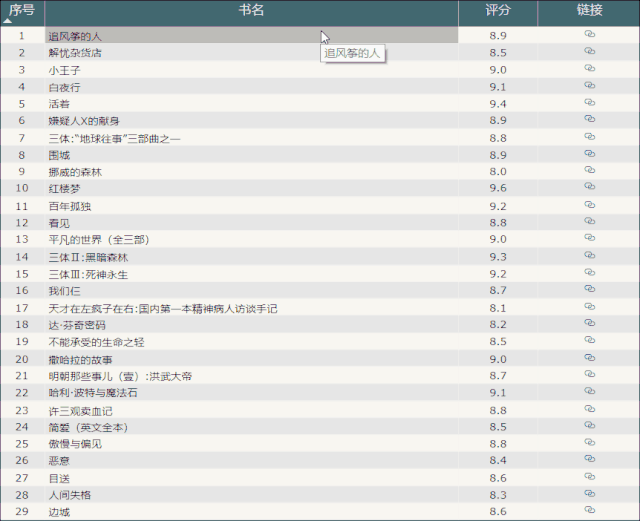Image resolution: width=640 pixels, height=521 pixels.
Task: Select the title 平凡的世界（全三部）
Action: tap(99, 239)
